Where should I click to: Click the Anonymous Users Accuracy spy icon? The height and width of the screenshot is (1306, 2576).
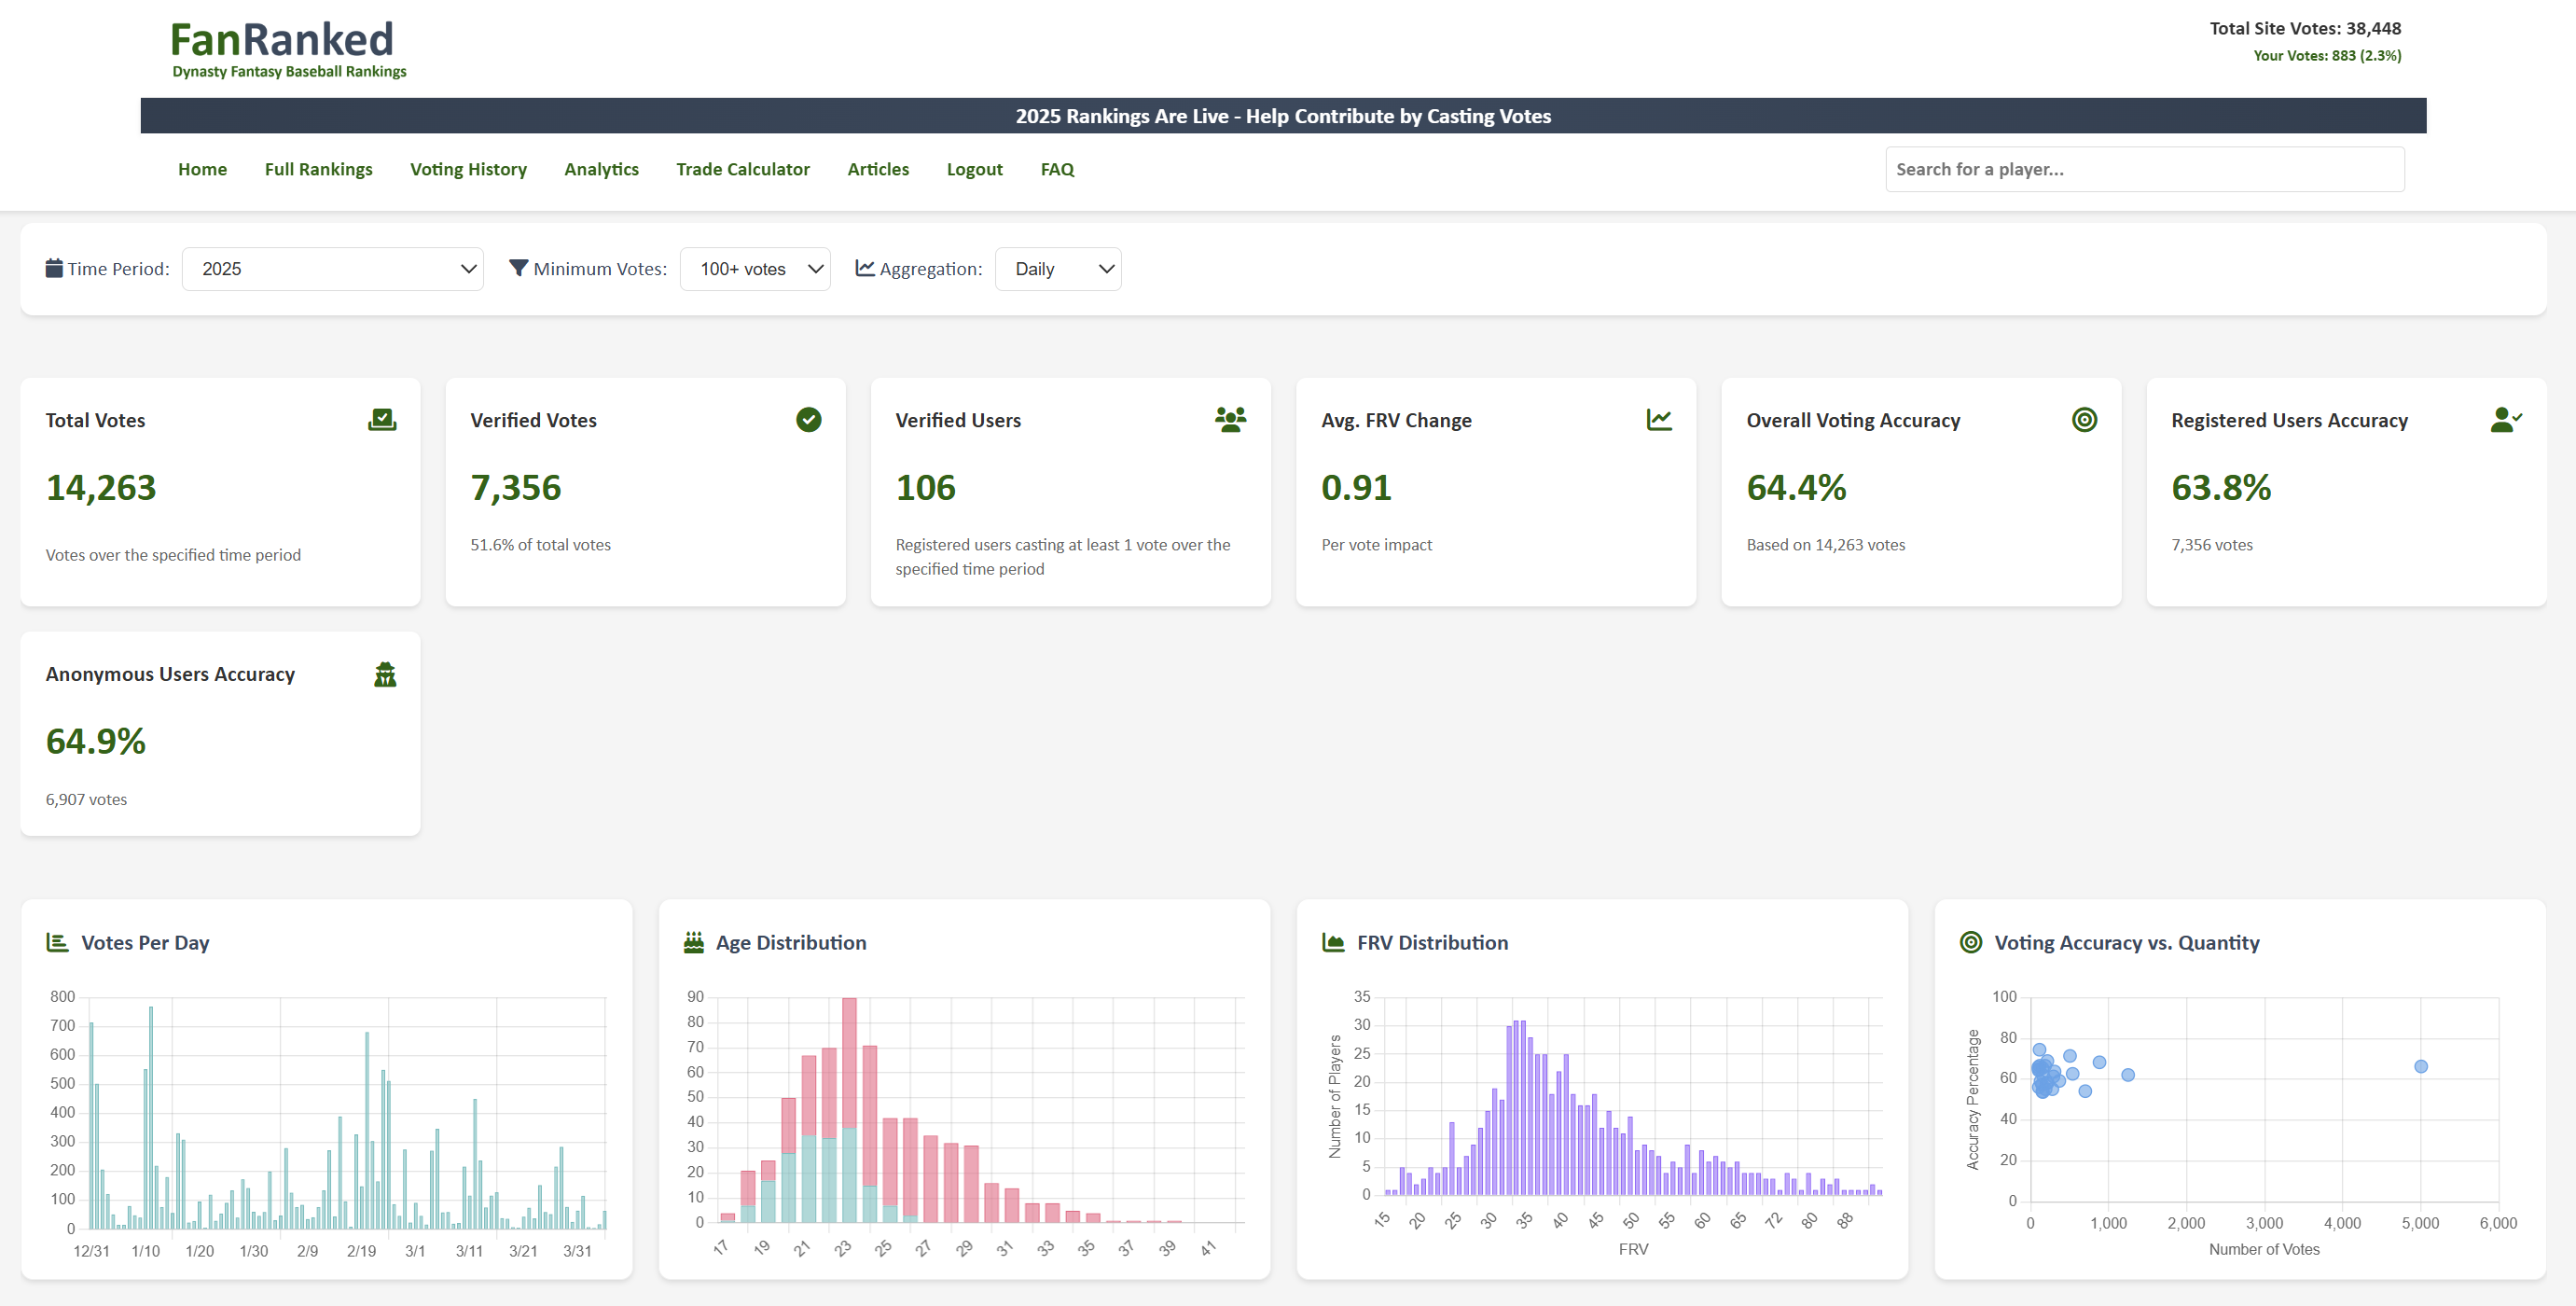coord(385,675)
